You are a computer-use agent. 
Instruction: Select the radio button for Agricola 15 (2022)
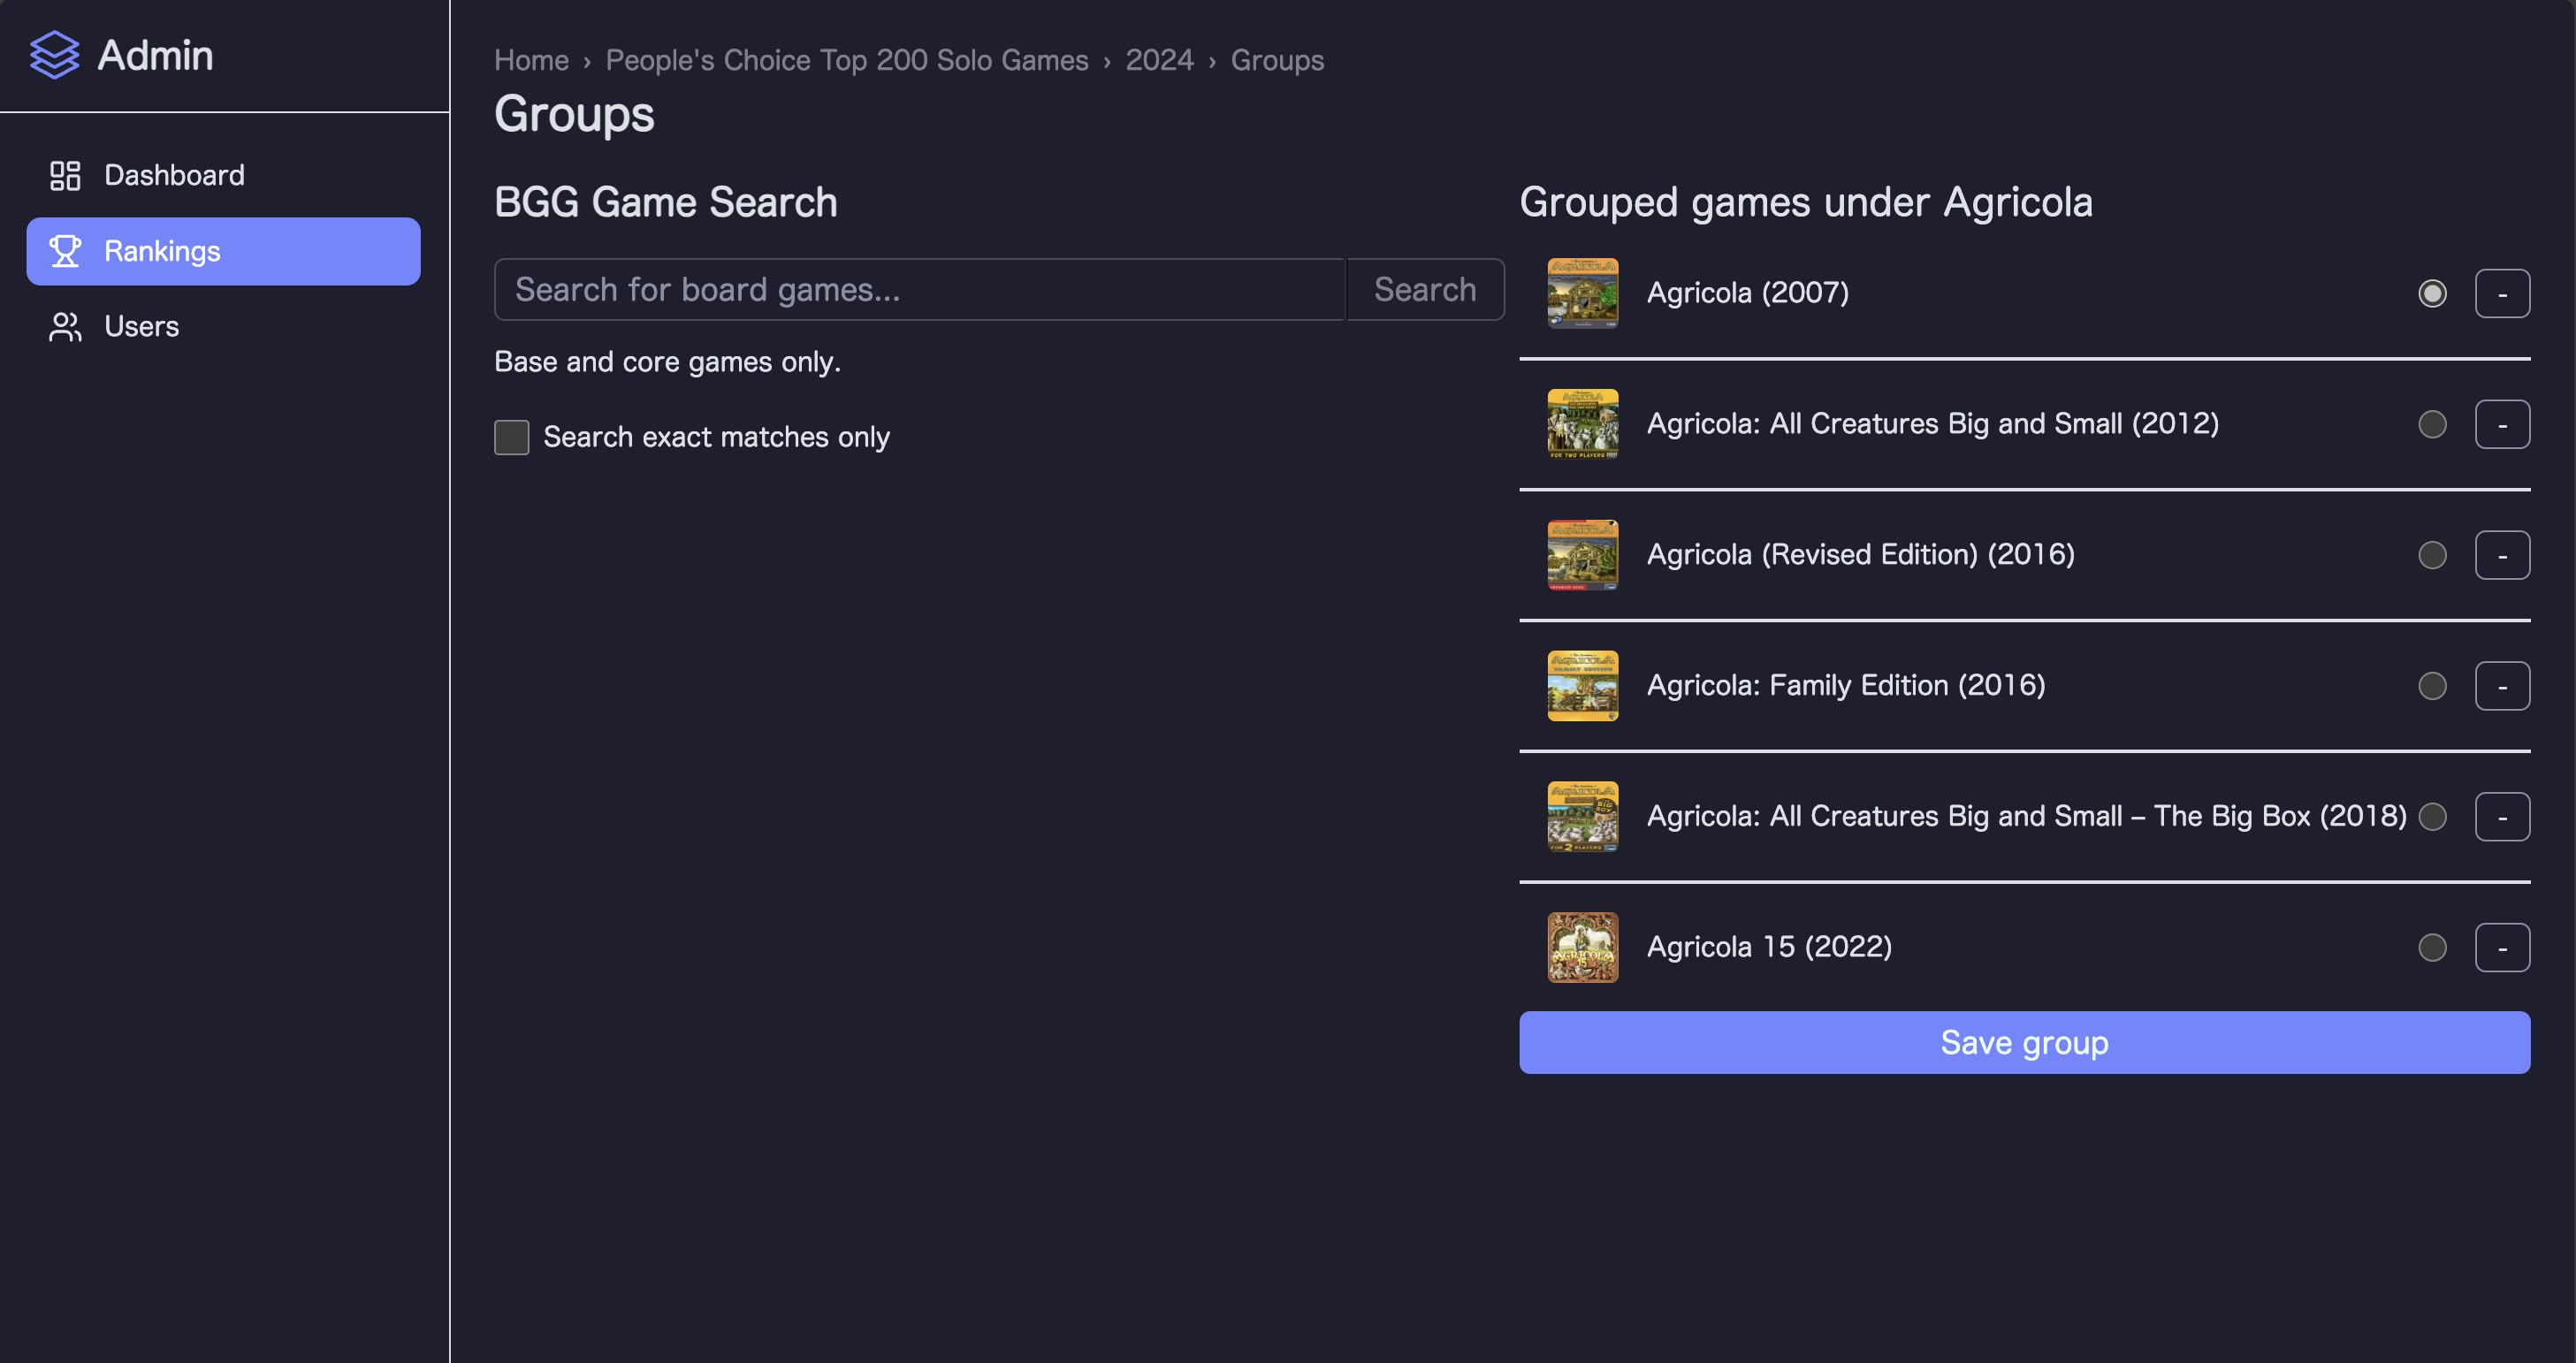[x=2432, y=947]
